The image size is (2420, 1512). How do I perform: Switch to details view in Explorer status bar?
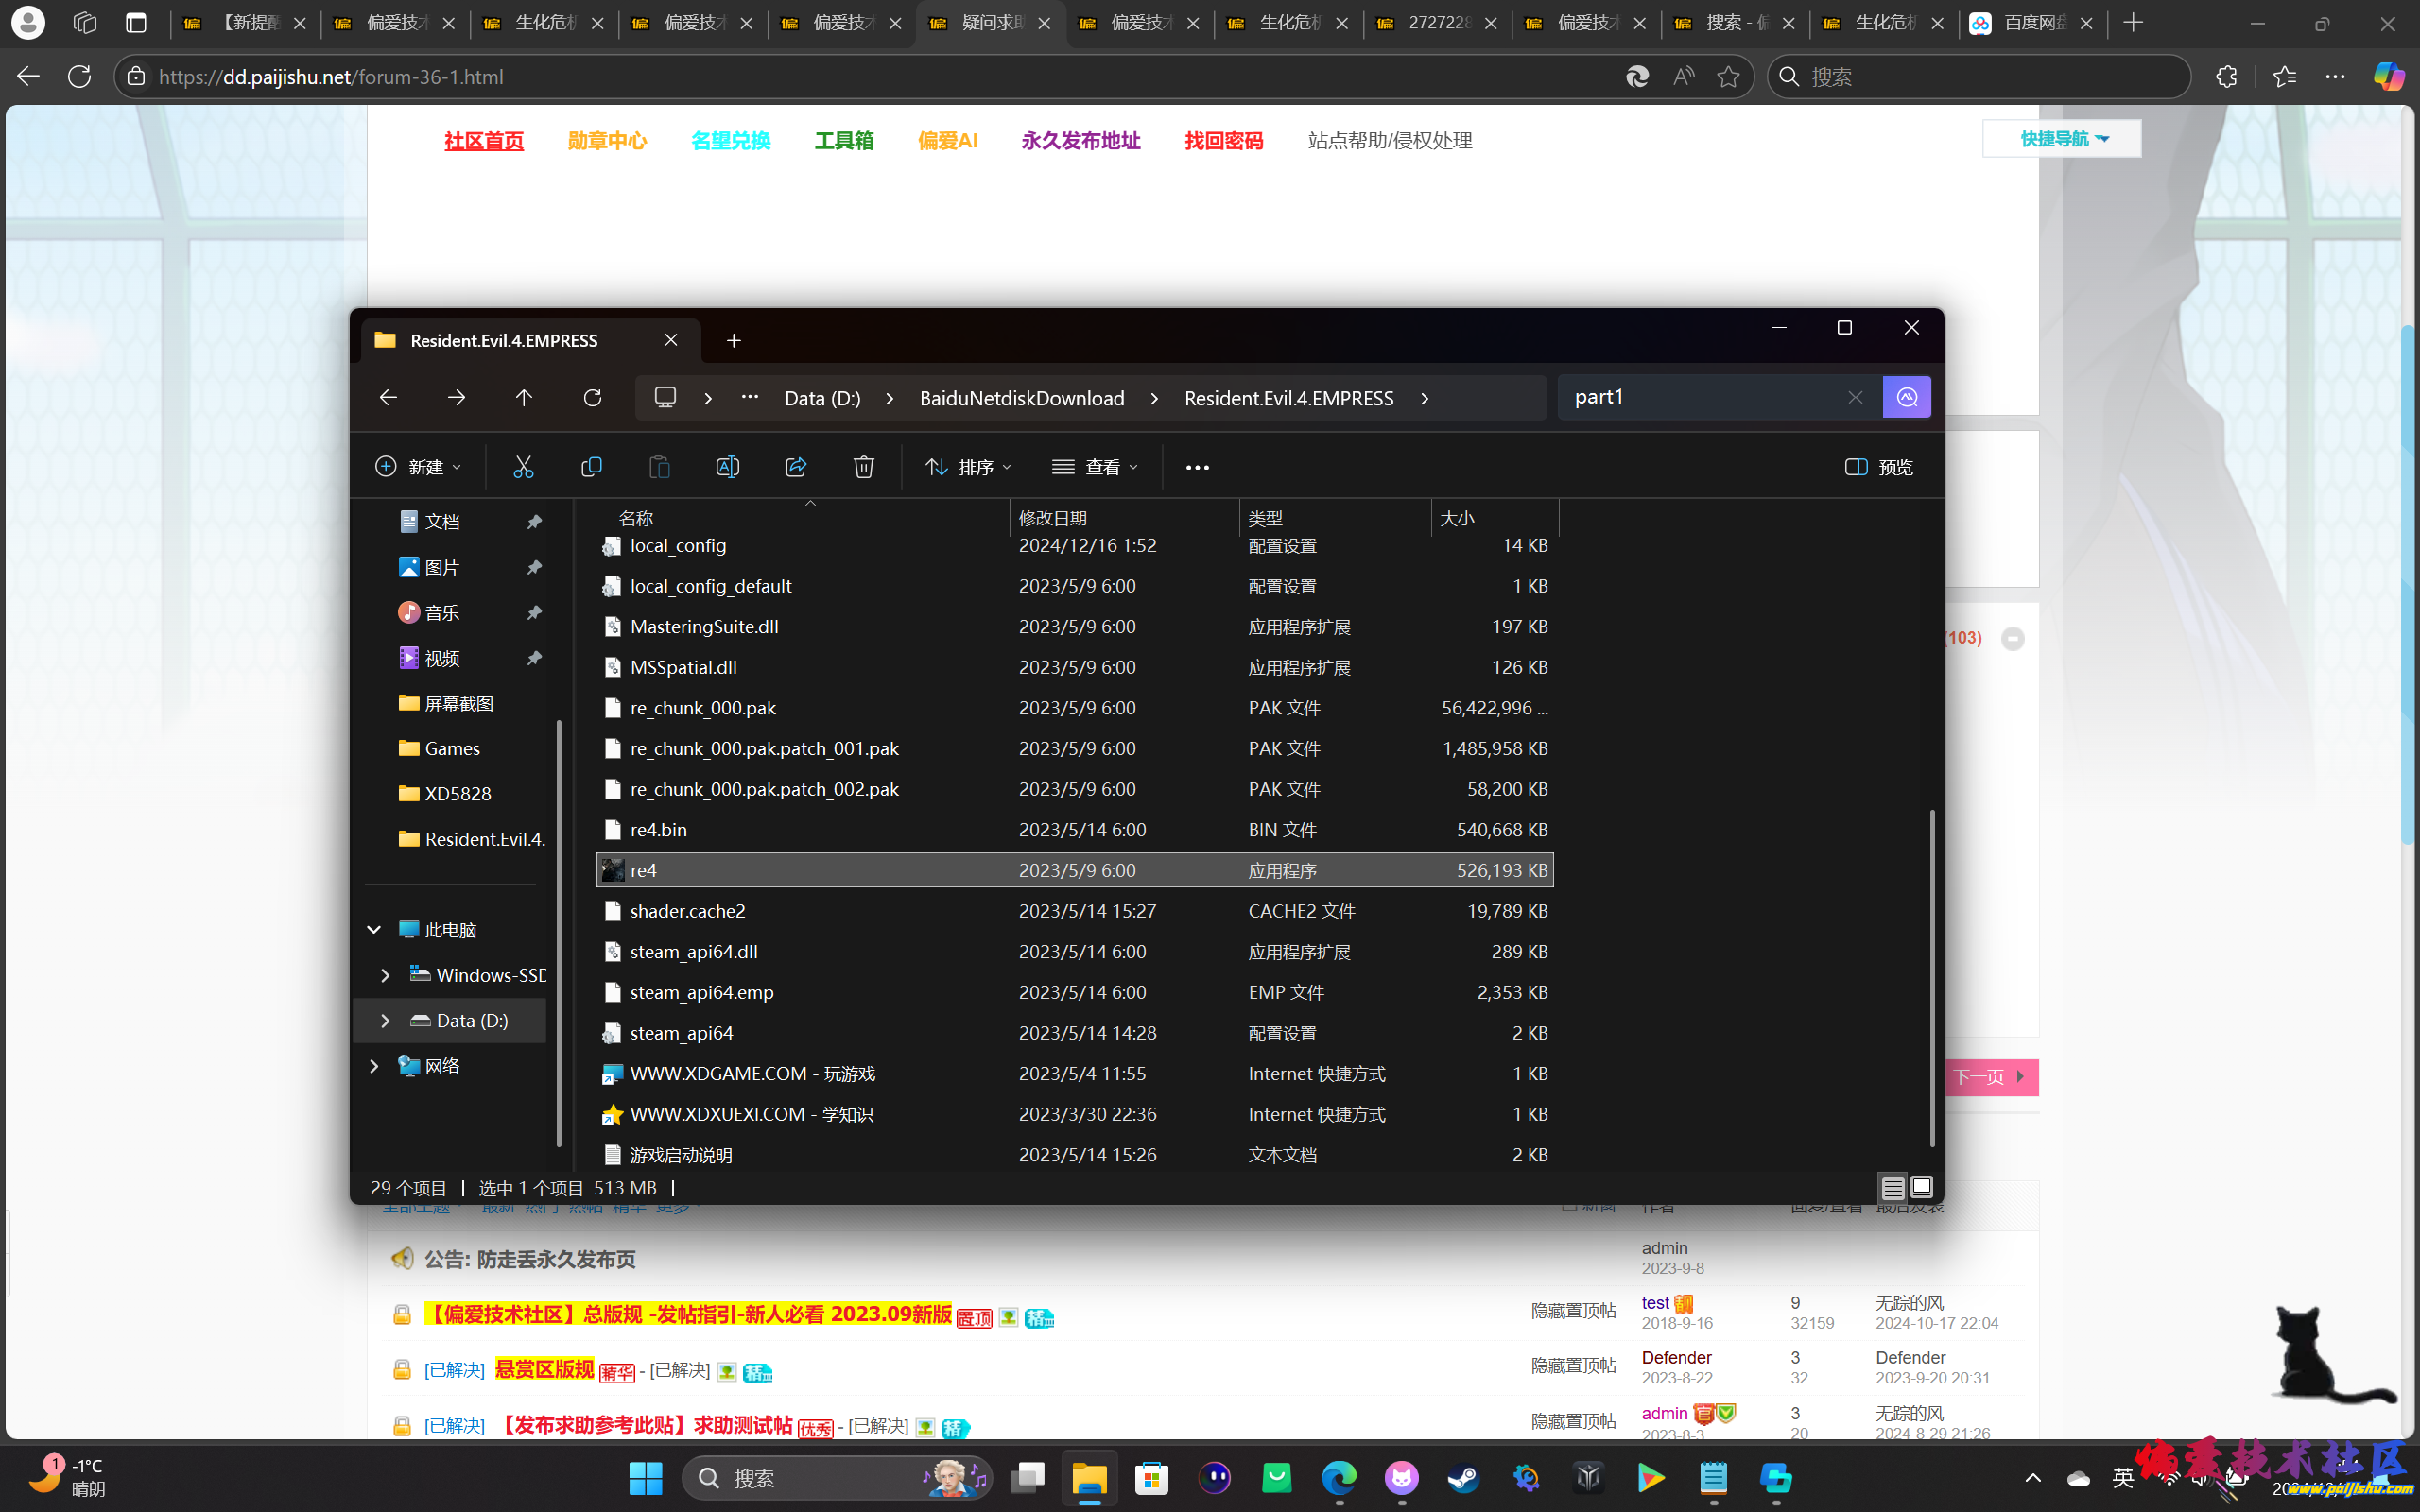[x=1892, y=1187]
